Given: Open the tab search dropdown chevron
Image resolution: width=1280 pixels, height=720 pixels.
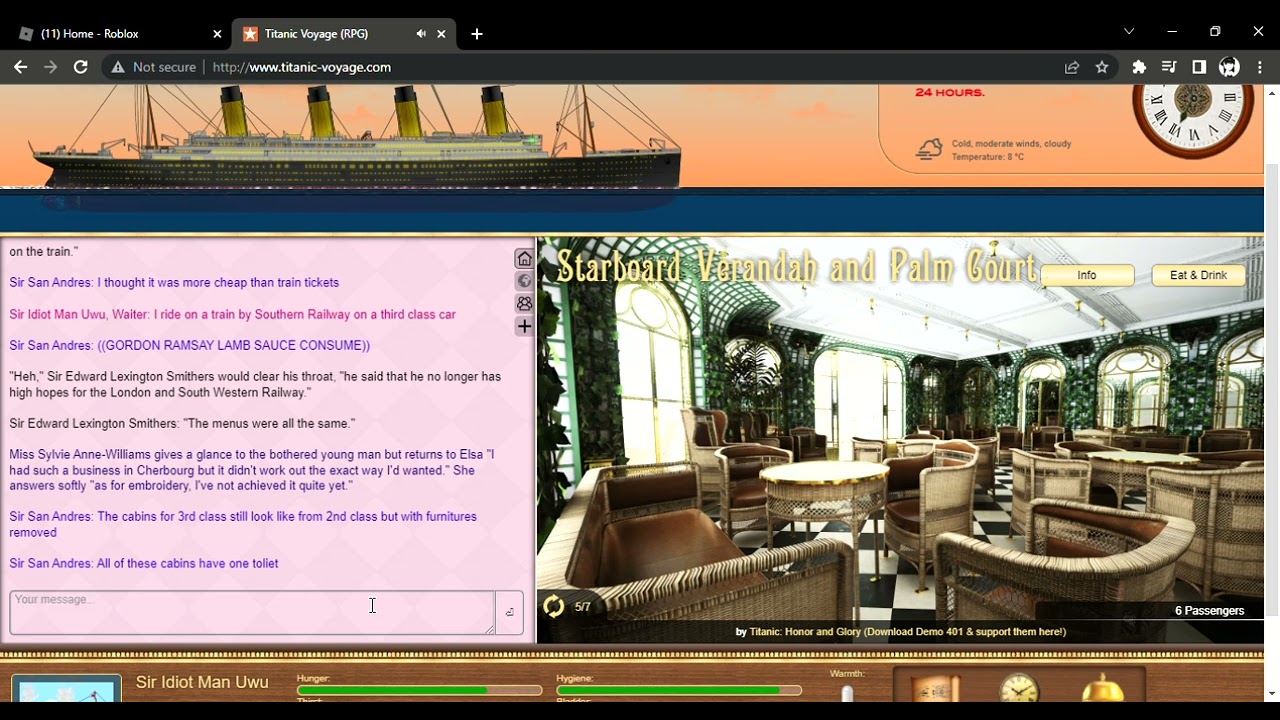Looking at the screenshot, I should pos(1129,32).
